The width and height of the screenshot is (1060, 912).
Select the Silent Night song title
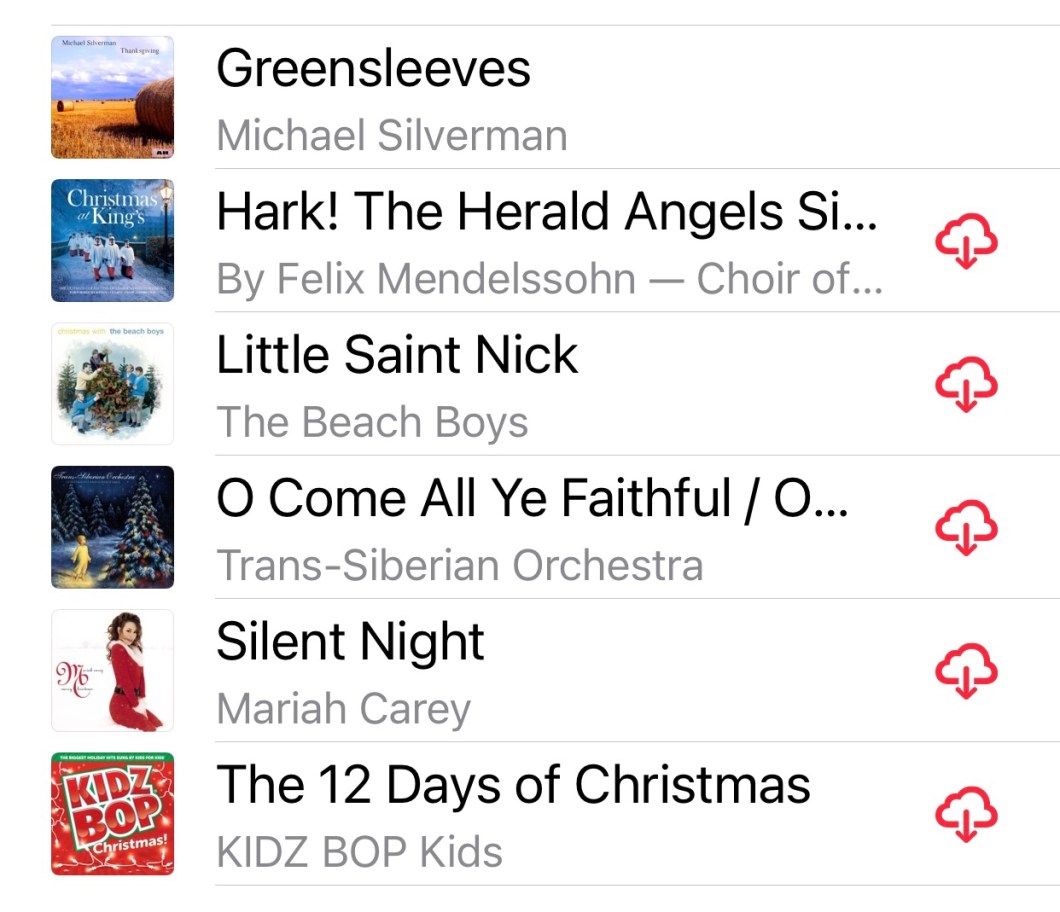click(350, 641)
